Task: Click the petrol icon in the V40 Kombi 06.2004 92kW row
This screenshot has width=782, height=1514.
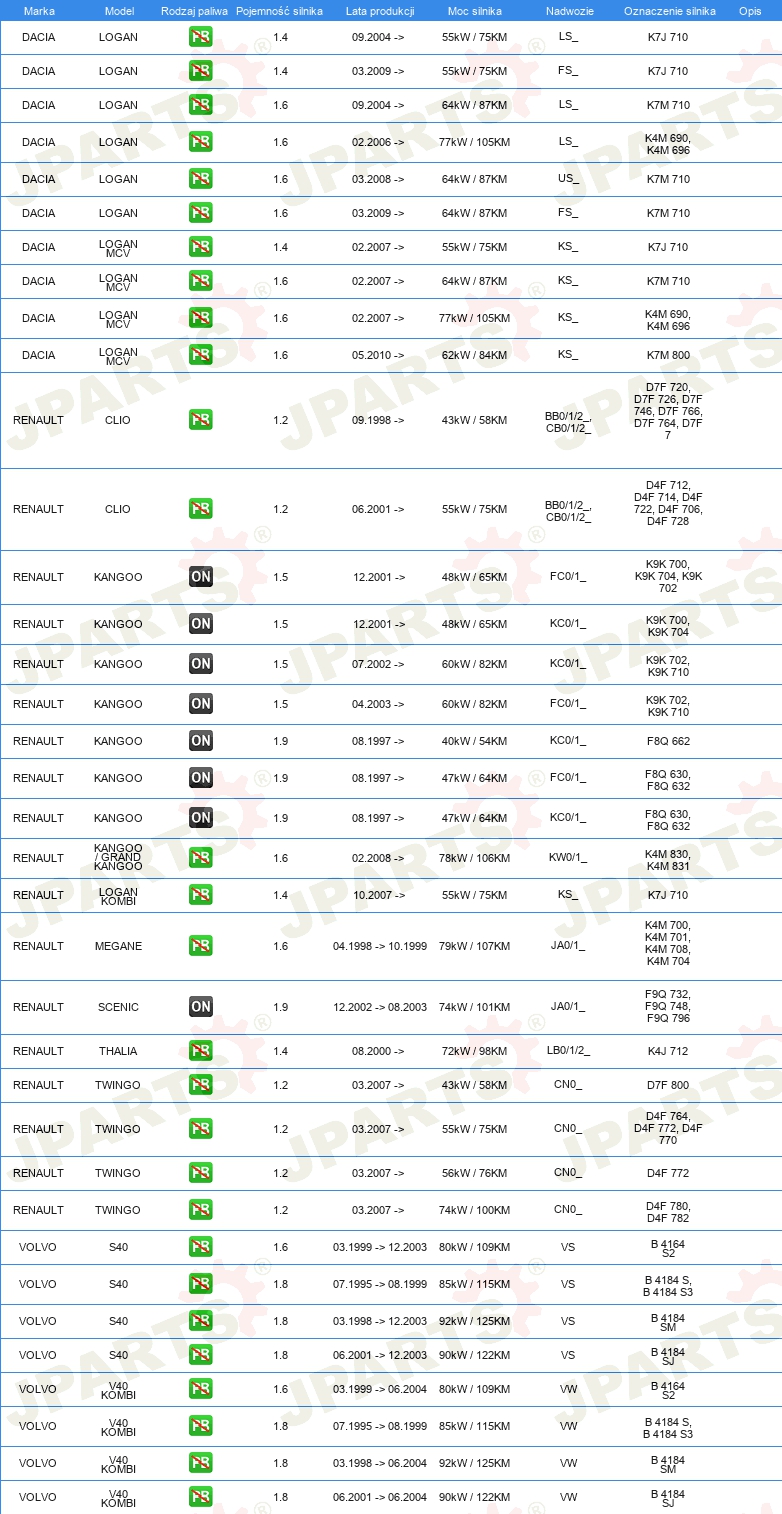Action: click(x=201, y=1463)
